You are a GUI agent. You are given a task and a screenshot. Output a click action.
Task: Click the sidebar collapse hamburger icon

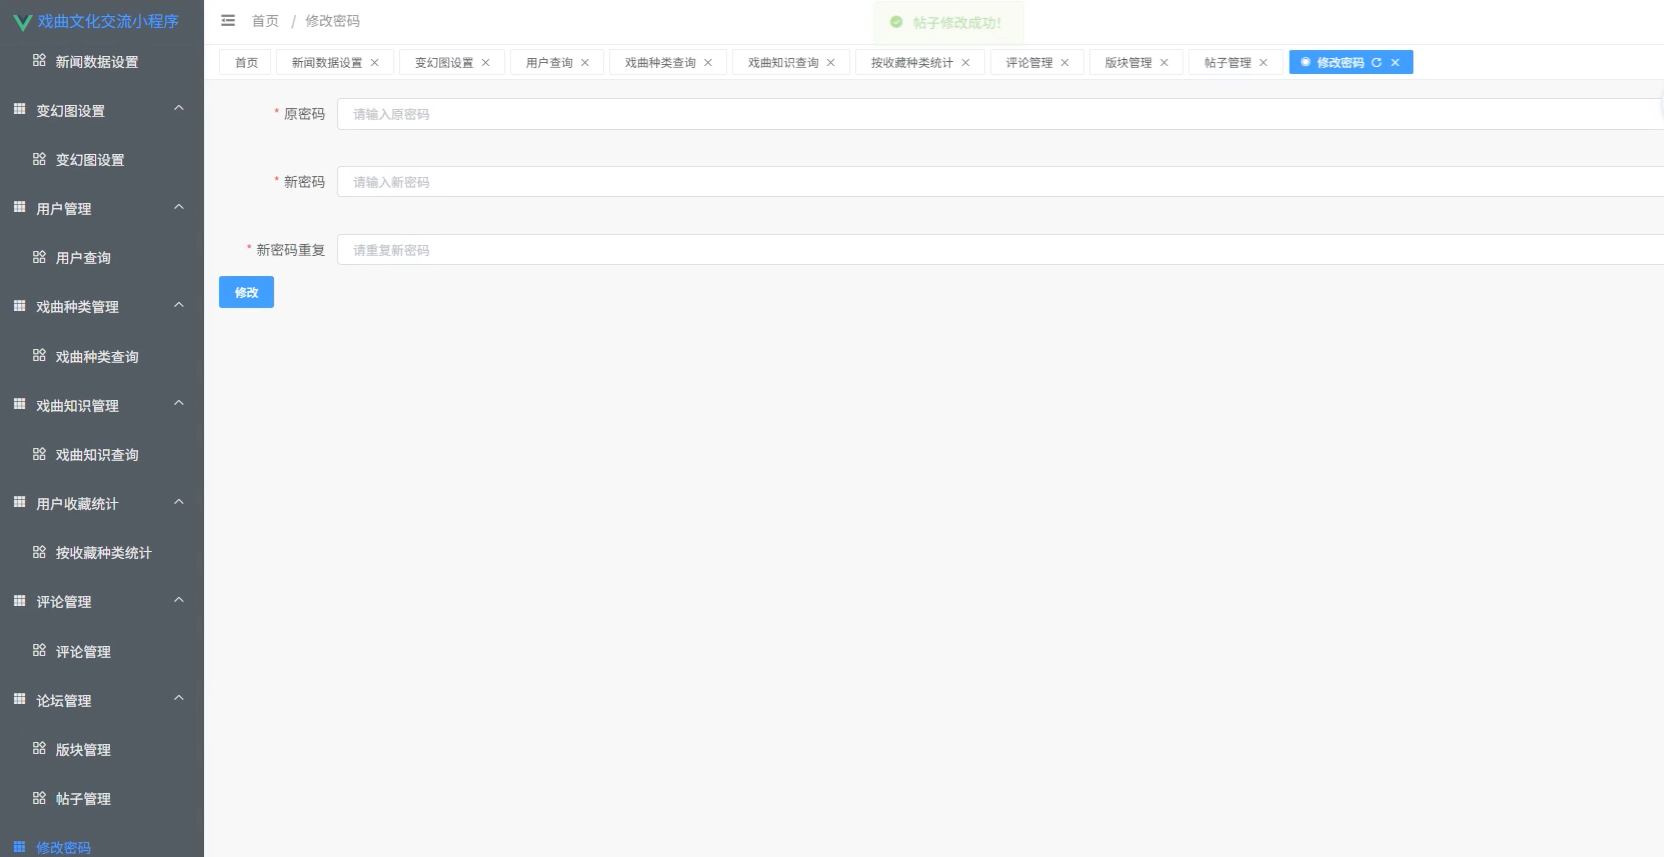(228, 20)
